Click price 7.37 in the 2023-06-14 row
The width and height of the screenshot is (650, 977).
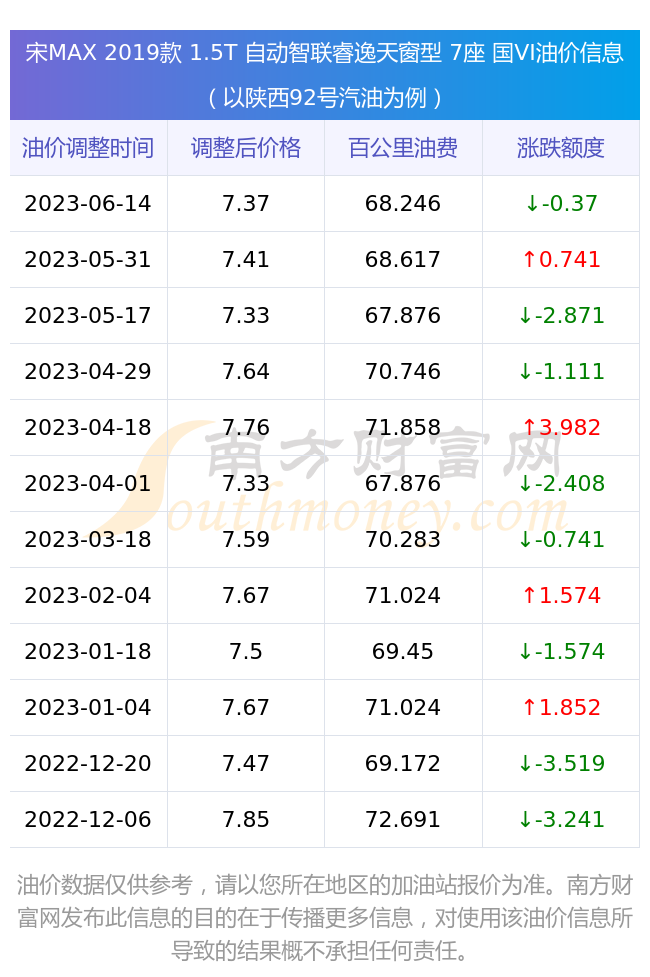(x=246, y=204)
